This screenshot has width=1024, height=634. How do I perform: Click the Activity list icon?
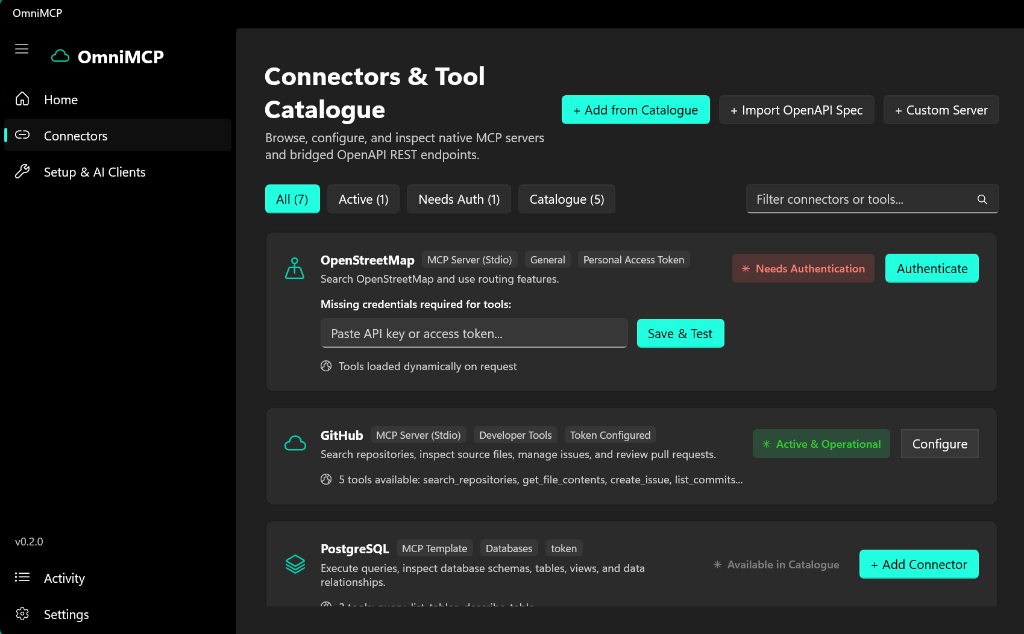[x=22, y=577]
